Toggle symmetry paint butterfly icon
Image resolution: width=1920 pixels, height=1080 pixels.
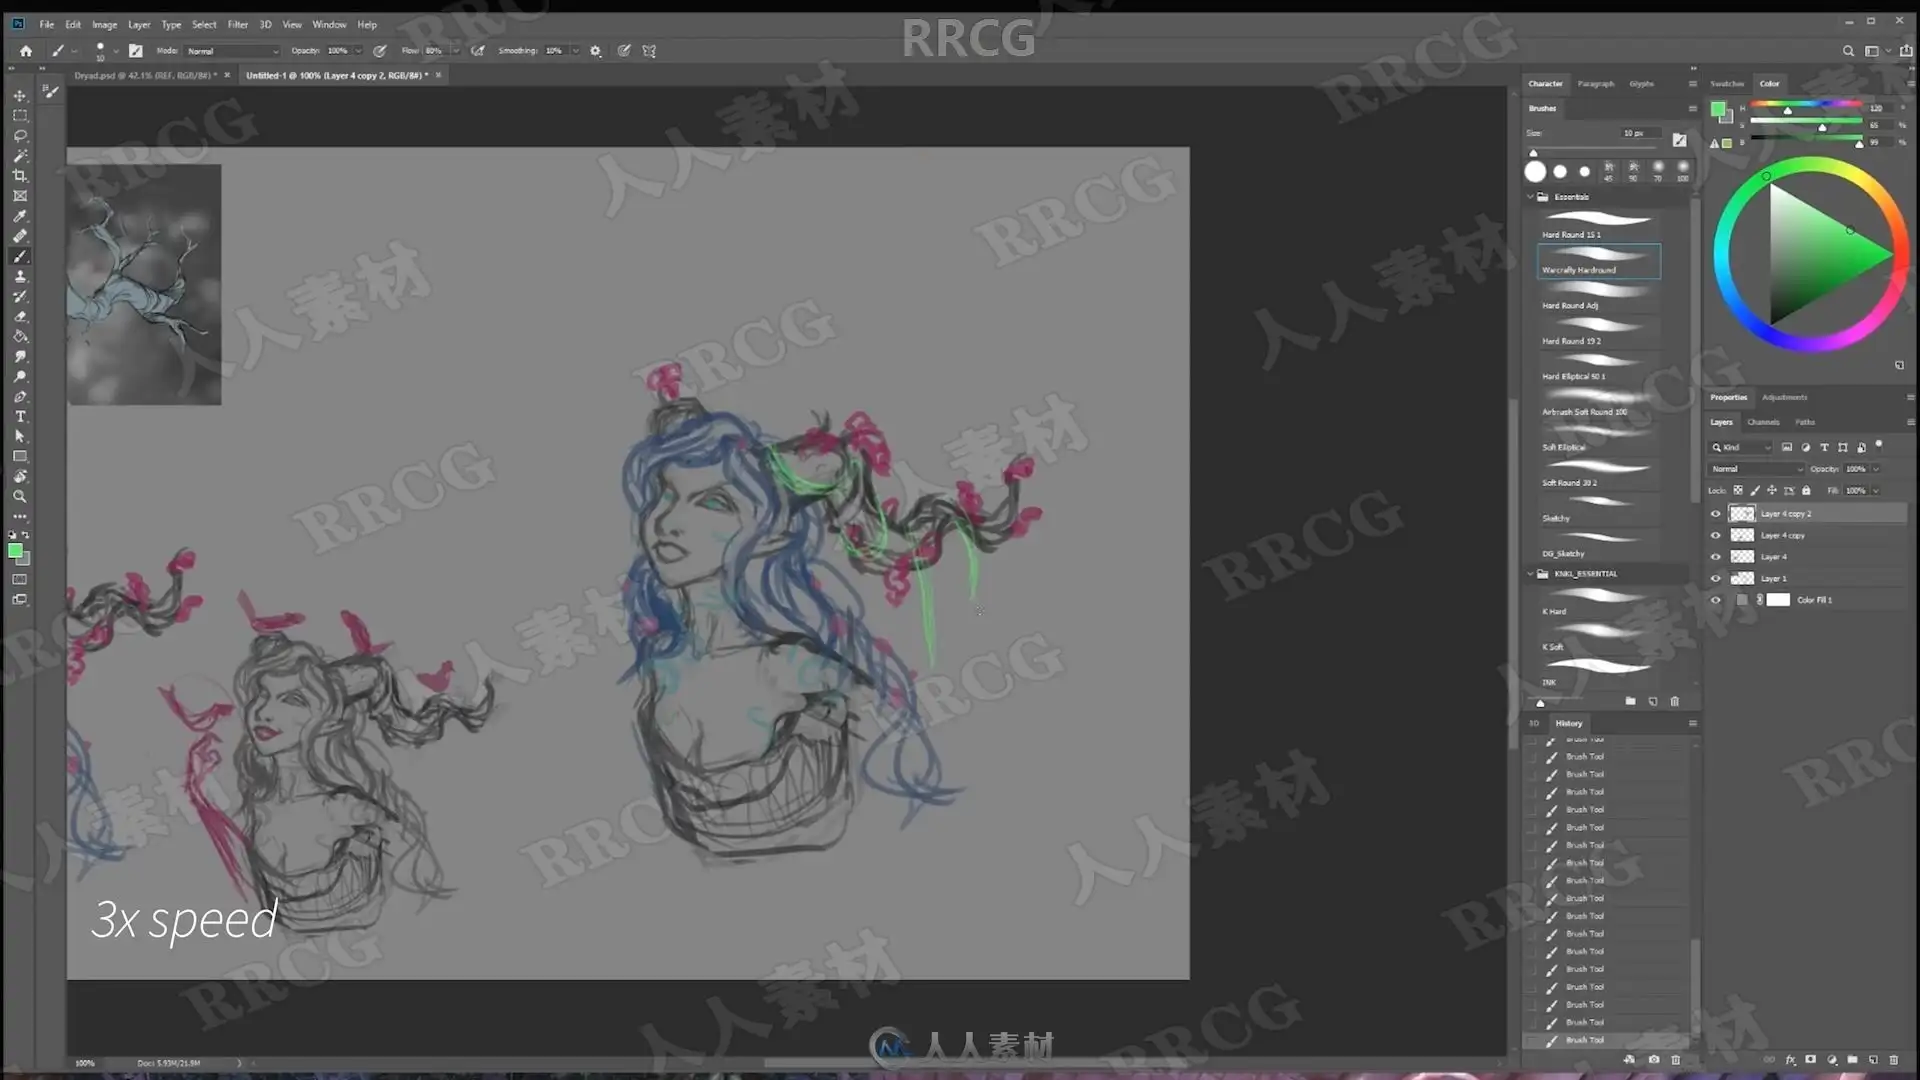tap(649, 51)
